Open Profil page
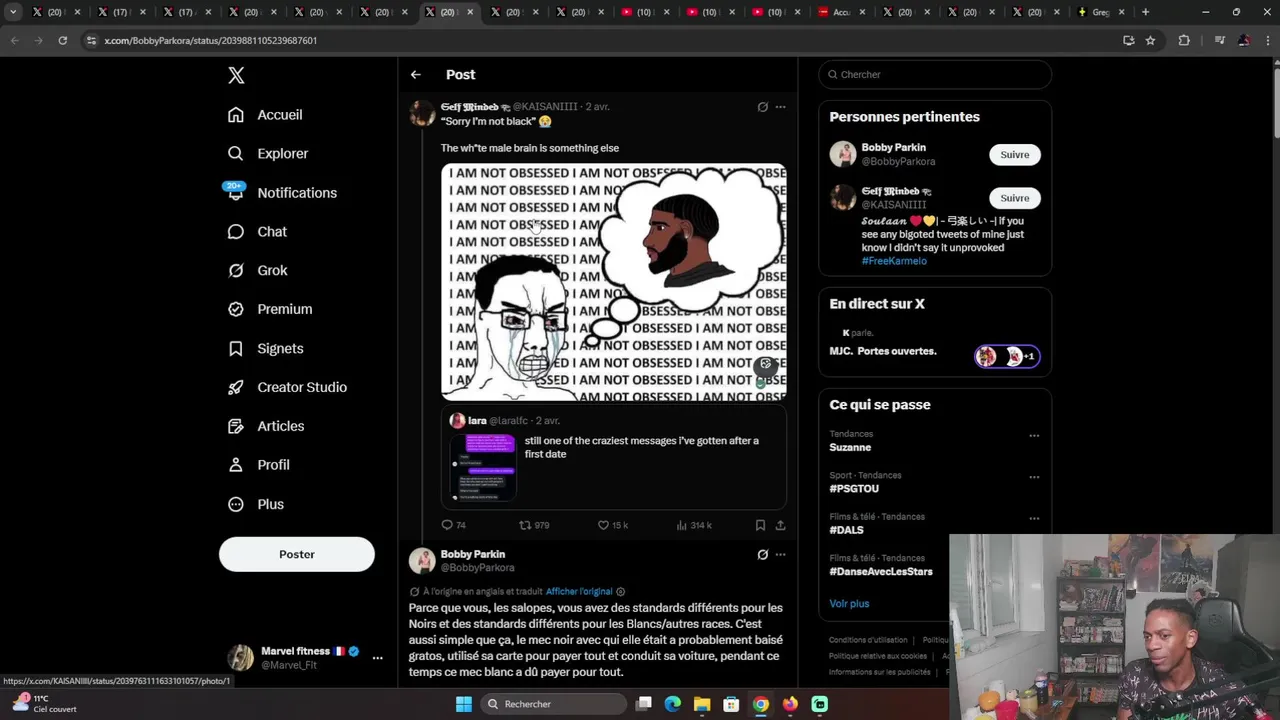1280x720 pixels. click(258, 466)
